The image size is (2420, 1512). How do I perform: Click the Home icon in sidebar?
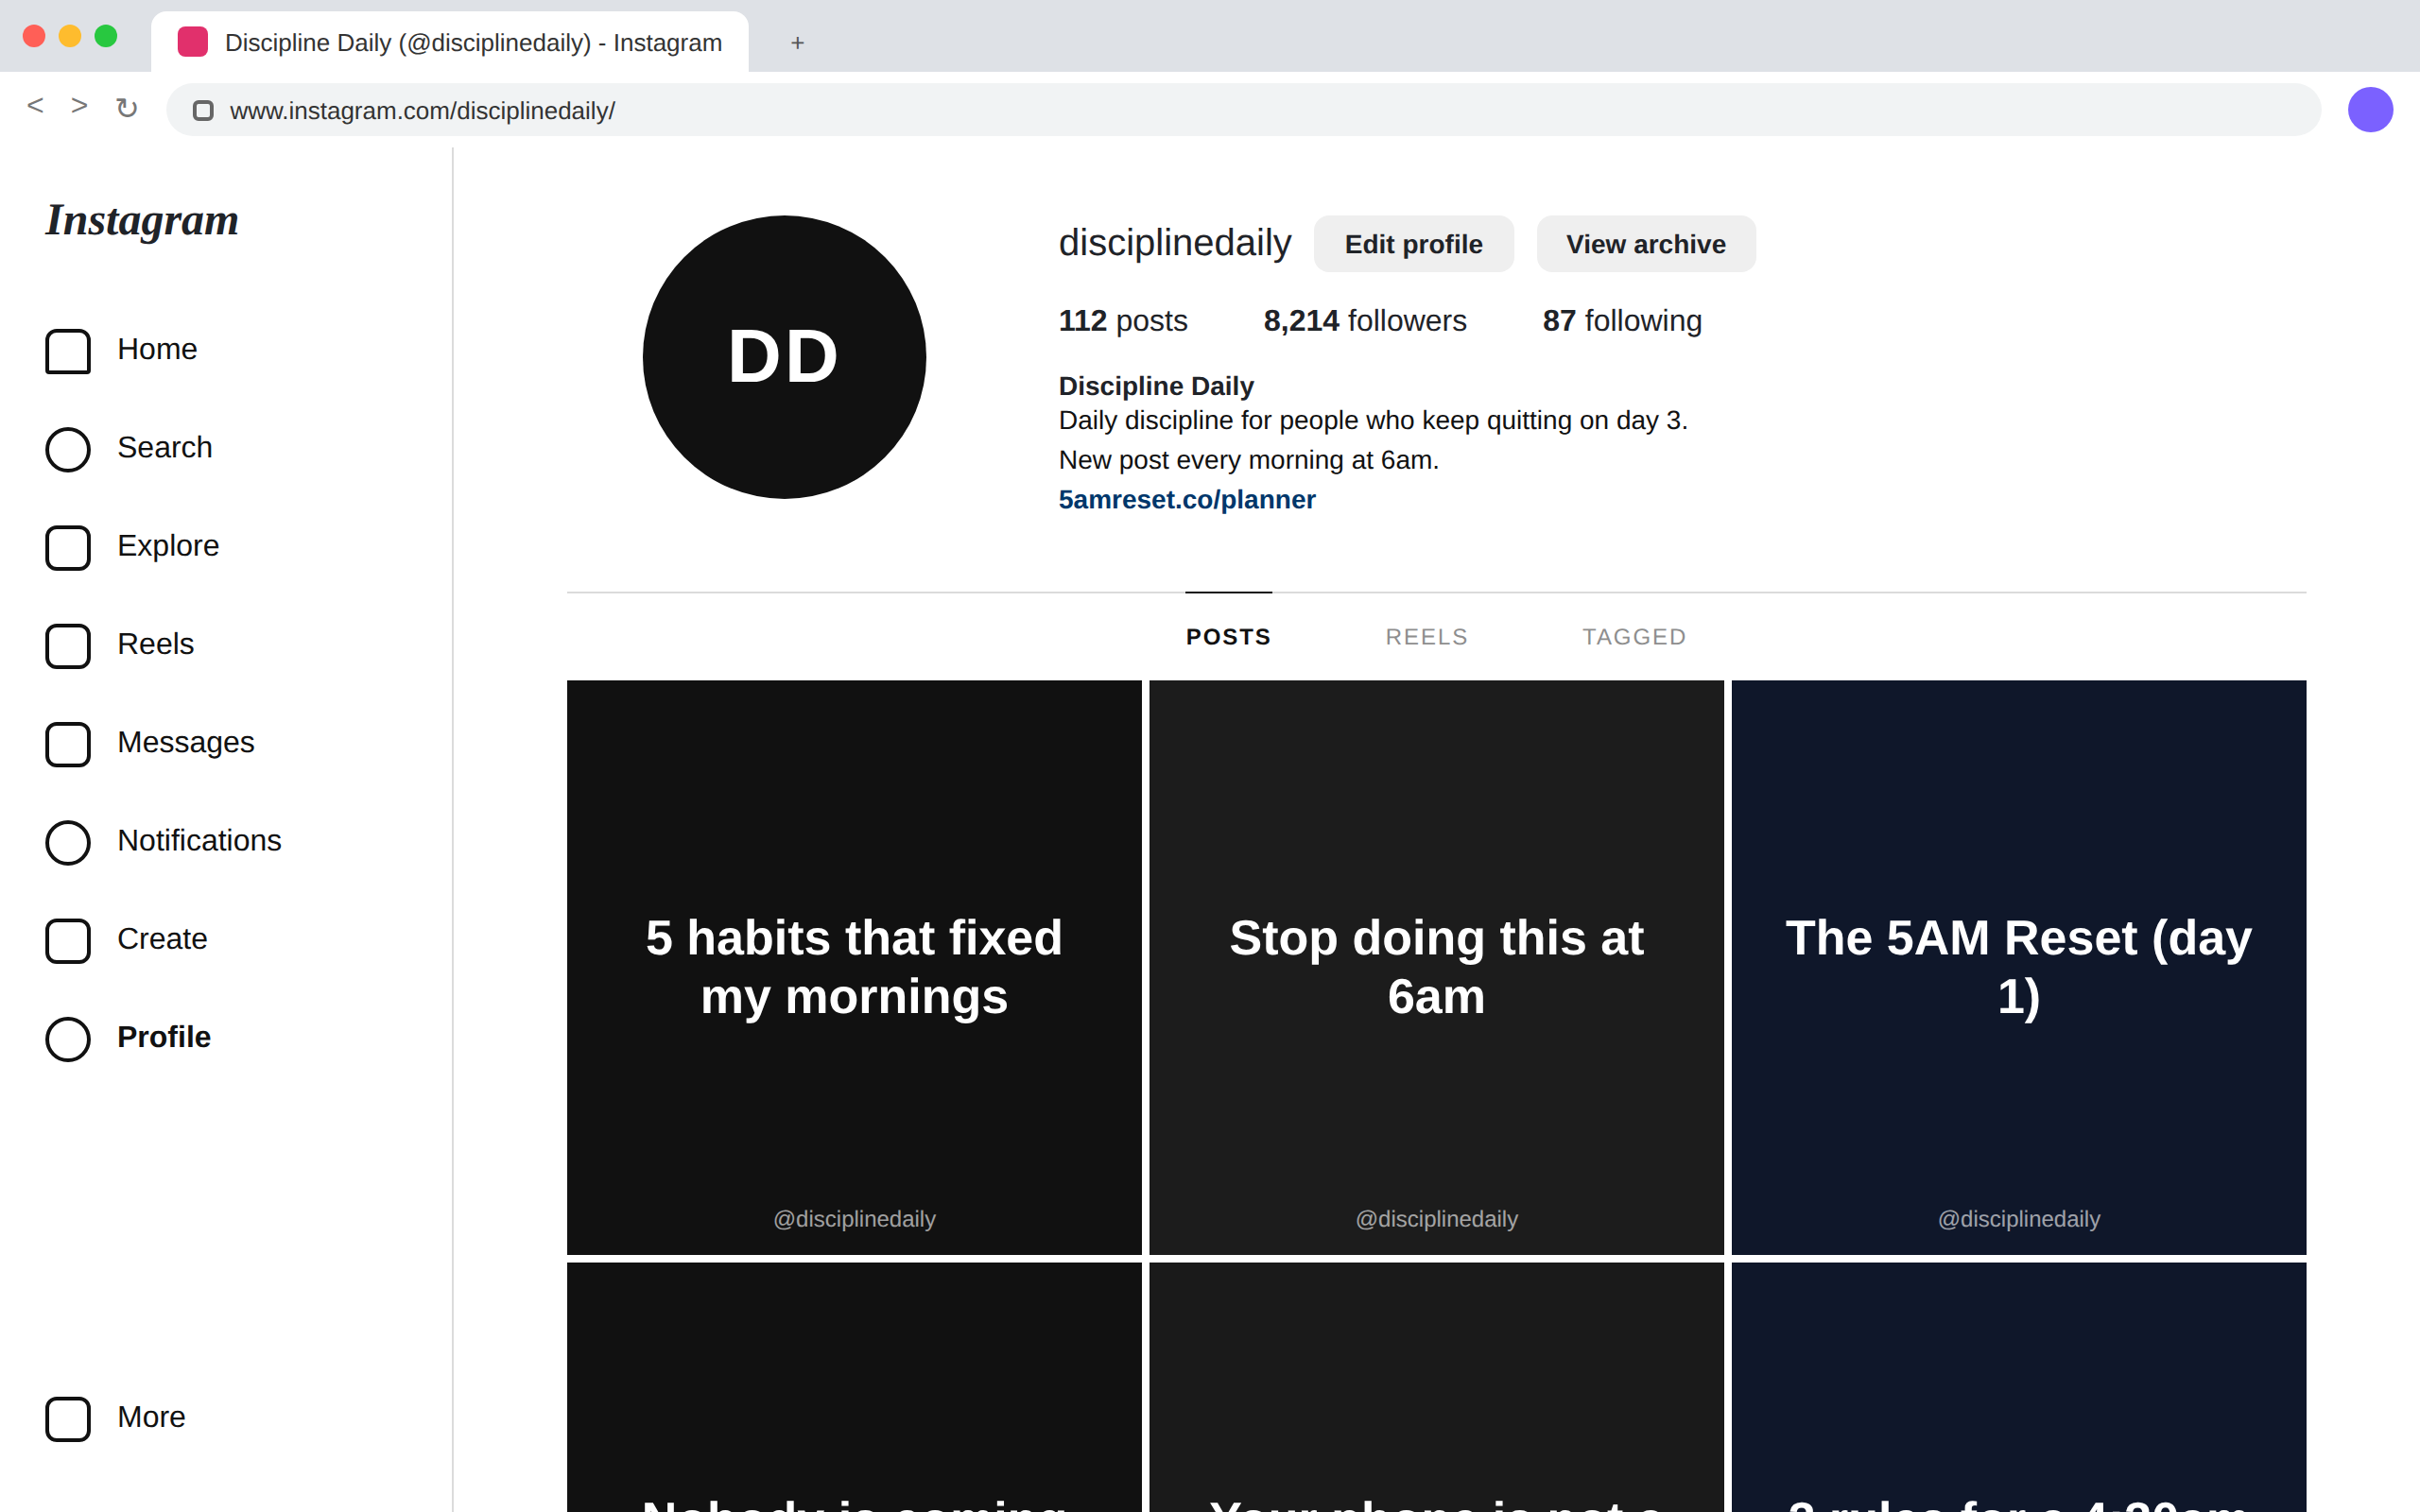click(x=68, y=351)
